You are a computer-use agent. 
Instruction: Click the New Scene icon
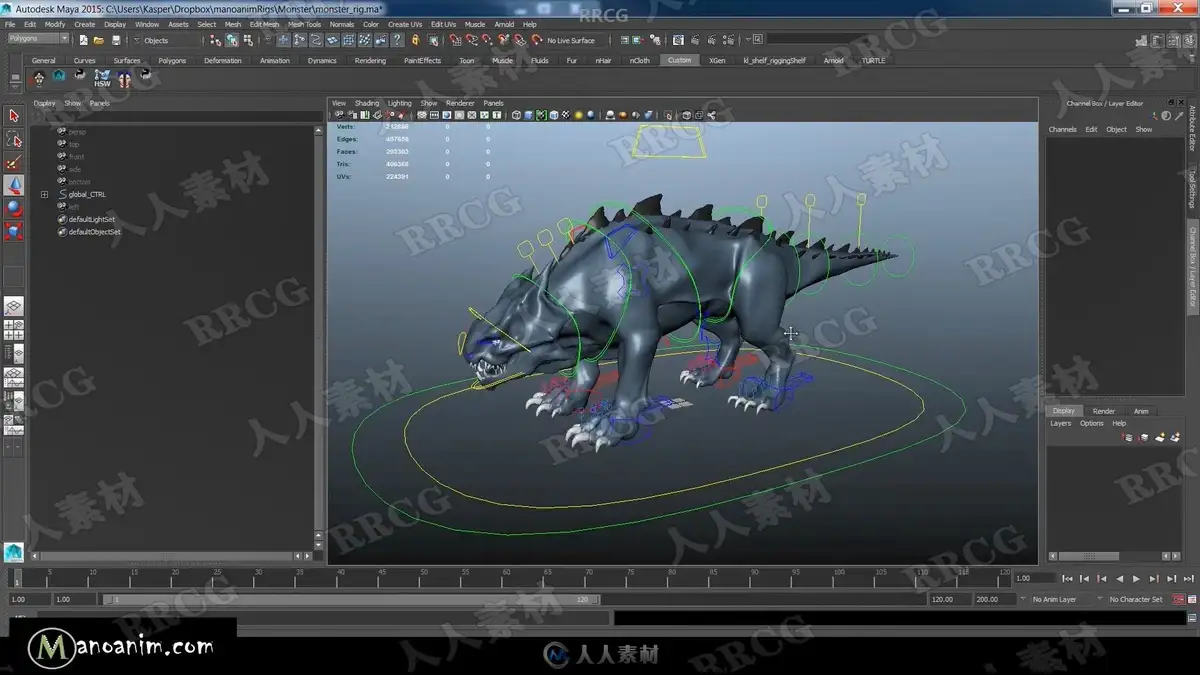point(82,40)
